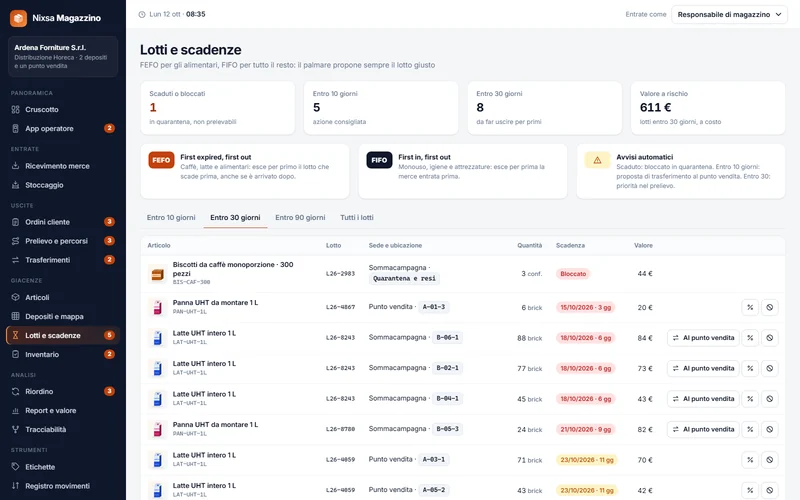Open the Articoli section
This screenshot has height=500, width=800.
pos(63,297)
